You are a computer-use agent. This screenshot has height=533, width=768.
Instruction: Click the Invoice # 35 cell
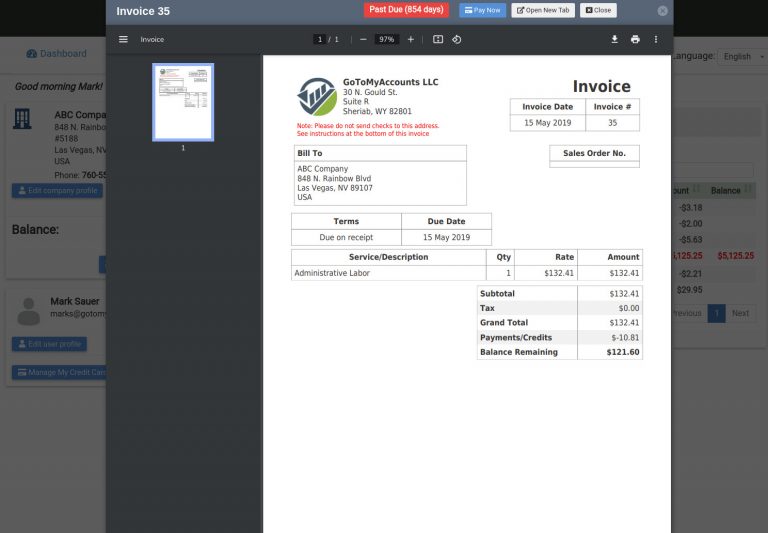click(612, 123)
